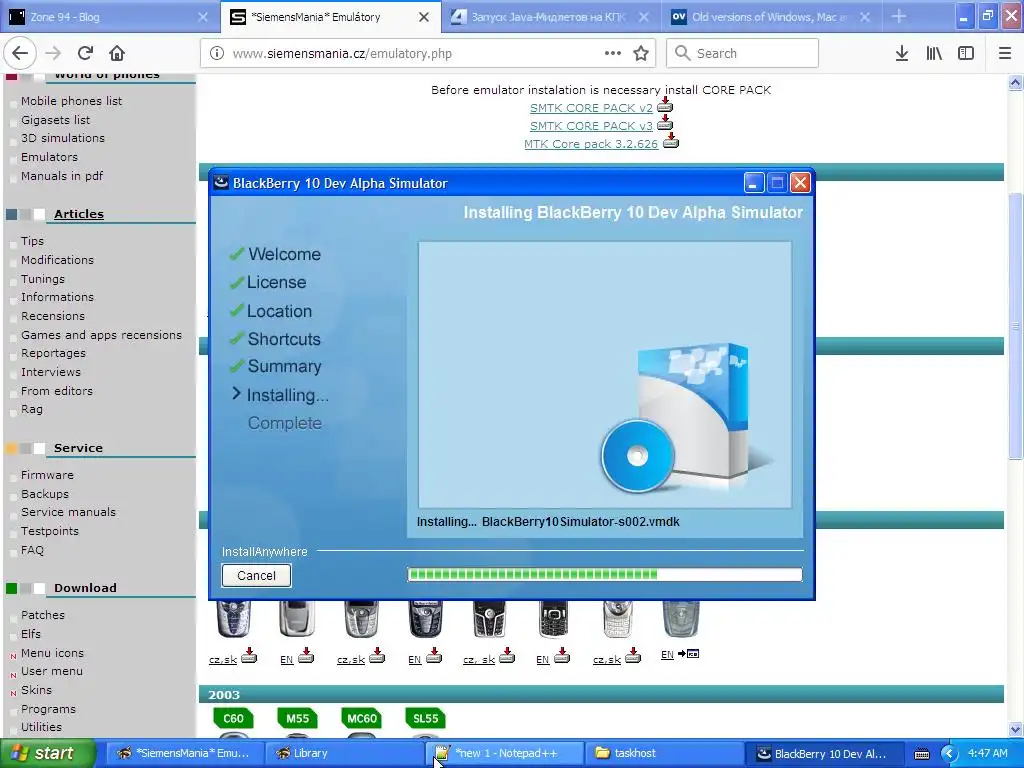Open Tips in Articles section
Viewport: 1024px width, 768px height.
click(x=32, y=241)
